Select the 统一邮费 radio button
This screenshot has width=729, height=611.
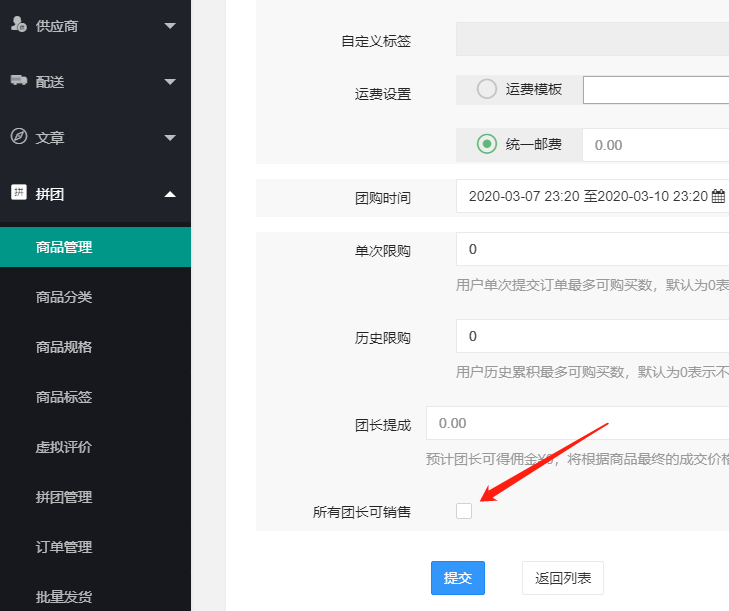coord(487,144)
